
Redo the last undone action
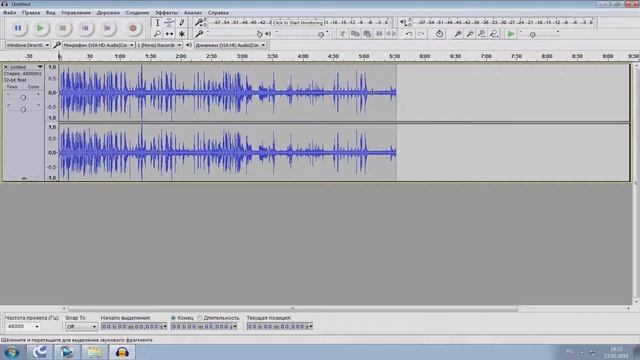point(421,34)
